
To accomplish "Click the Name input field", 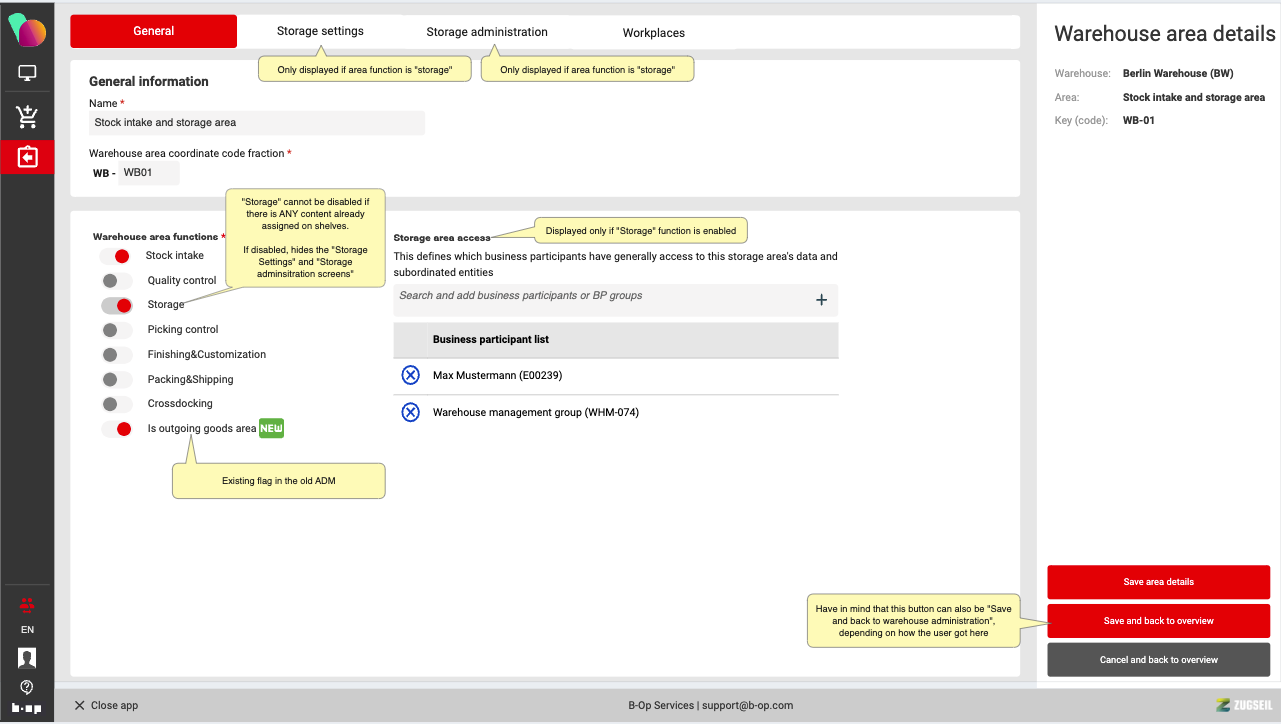I will pos(256,123).
